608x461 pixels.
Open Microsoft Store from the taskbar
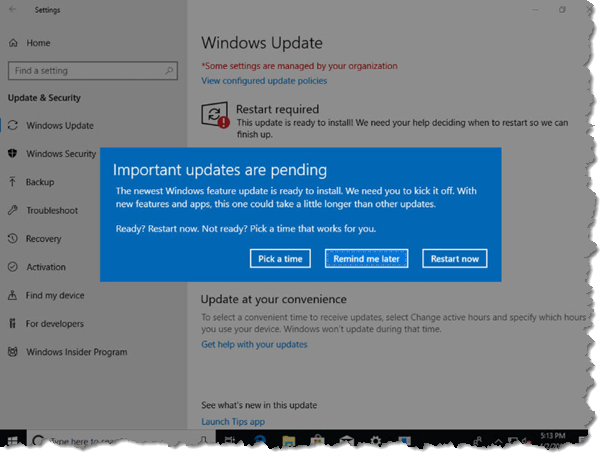pos(317,441)
